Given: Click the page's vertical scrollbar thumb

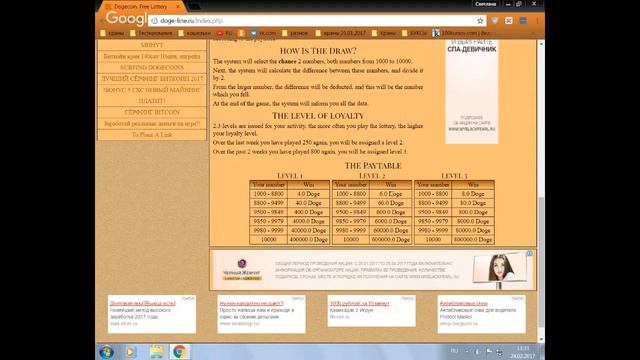Looking at the screenshot, I should pyautogui.click(x=541, y=261).
